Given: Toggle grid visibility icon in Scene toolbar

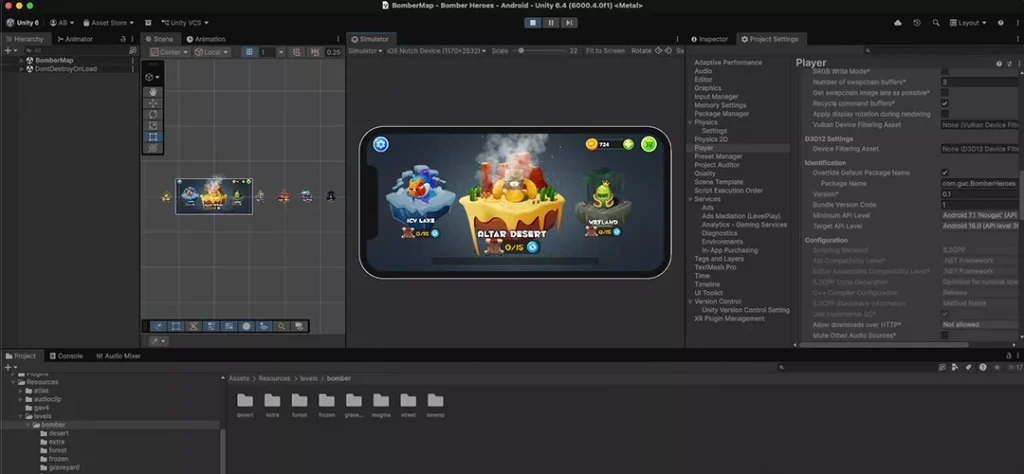Looking at the screenshot, I should [249, 52].
